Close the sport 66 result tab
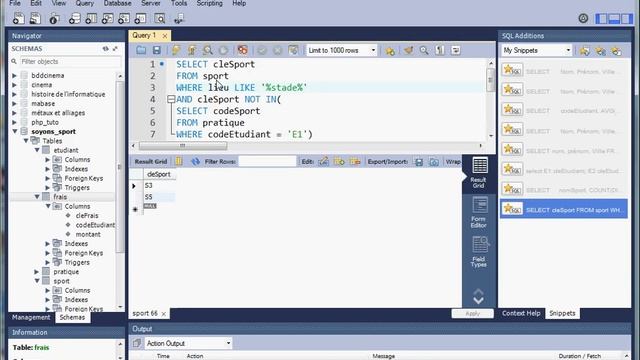The width and height of the screenshot is (640, 360). [x=164, y=314]
